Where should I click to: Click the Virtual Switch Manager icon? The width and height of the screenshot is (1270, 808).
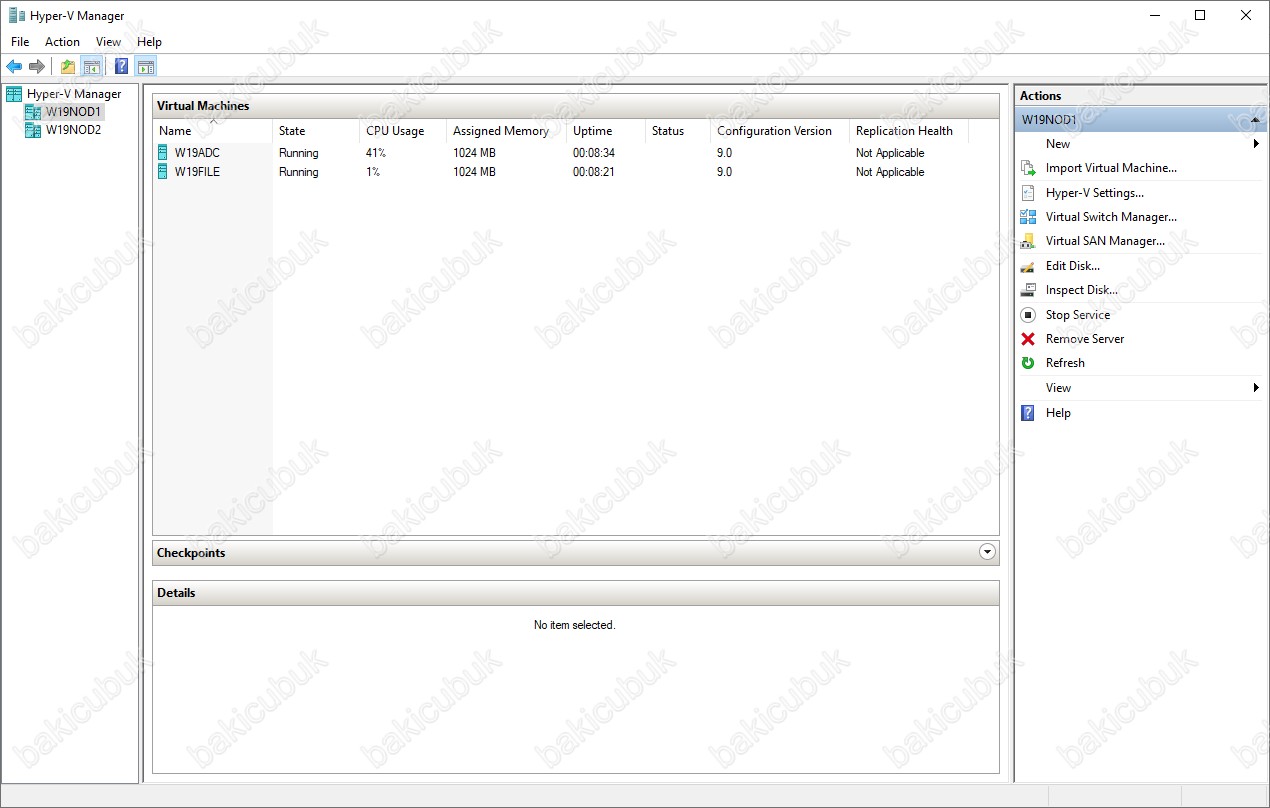[1028, 217]
